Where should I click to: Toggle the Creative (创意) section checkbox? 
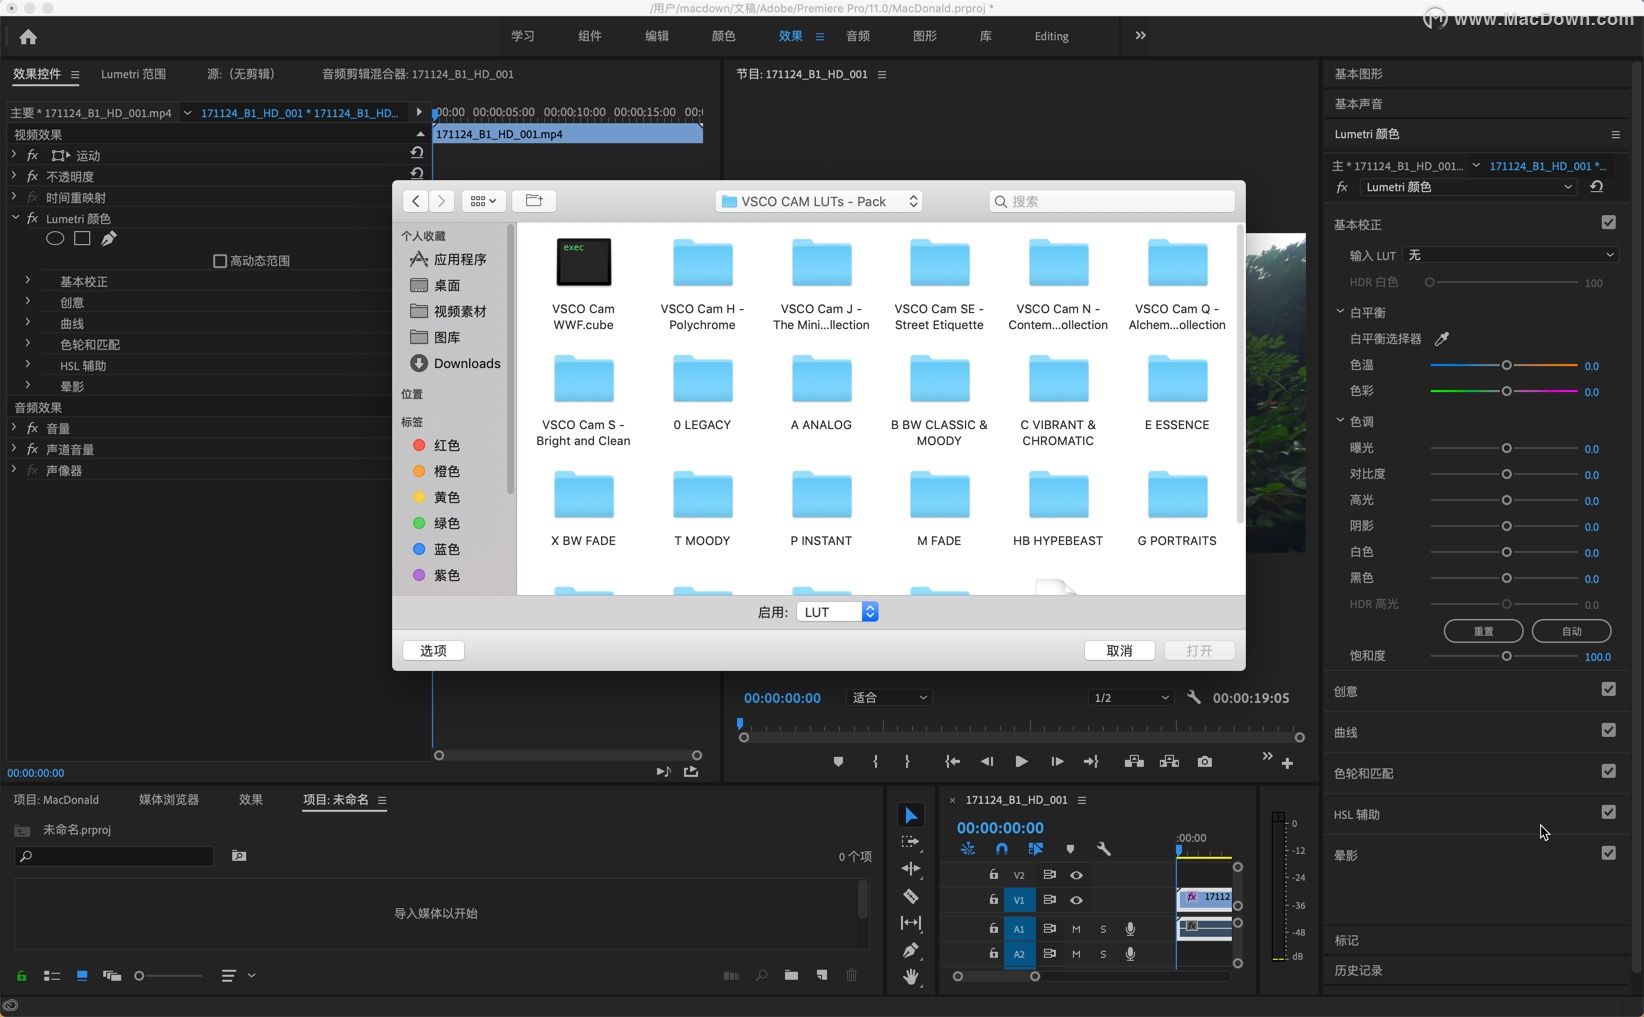1608,689
